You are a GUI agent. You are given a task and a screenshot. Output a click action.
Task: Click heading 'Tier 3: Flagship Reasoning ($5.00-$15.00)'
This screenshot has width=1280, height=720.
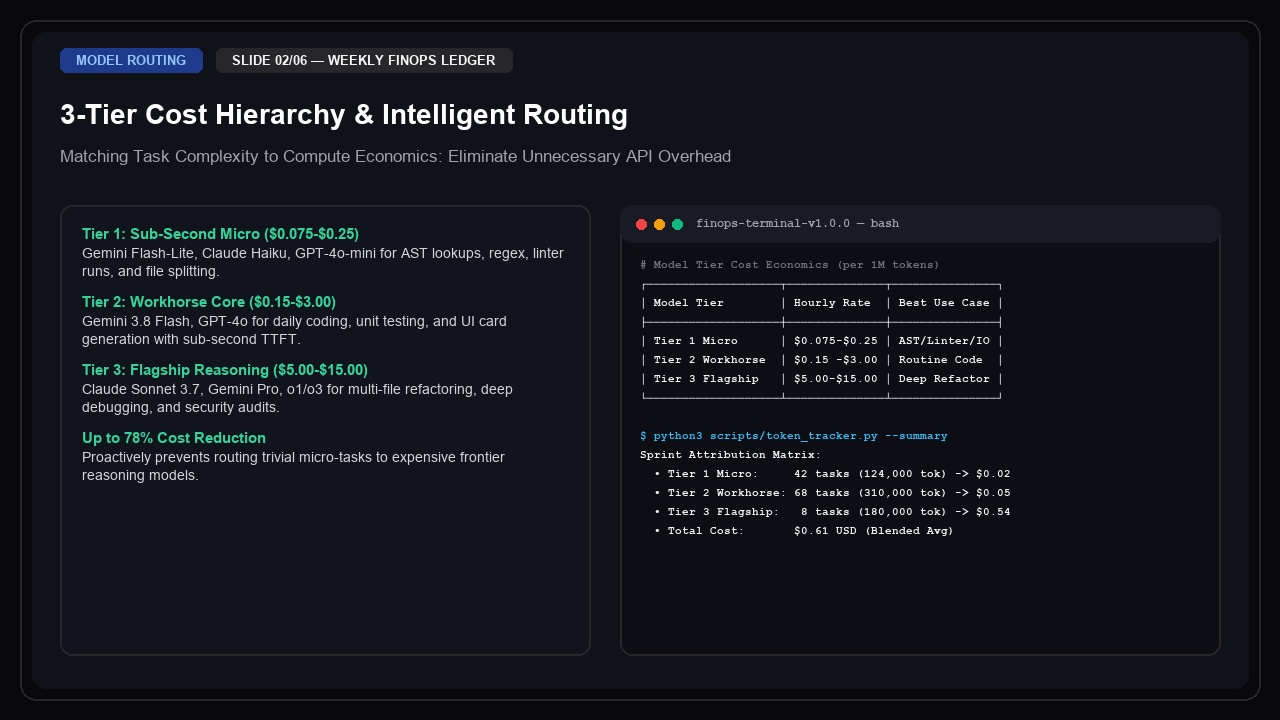[225, 370]
